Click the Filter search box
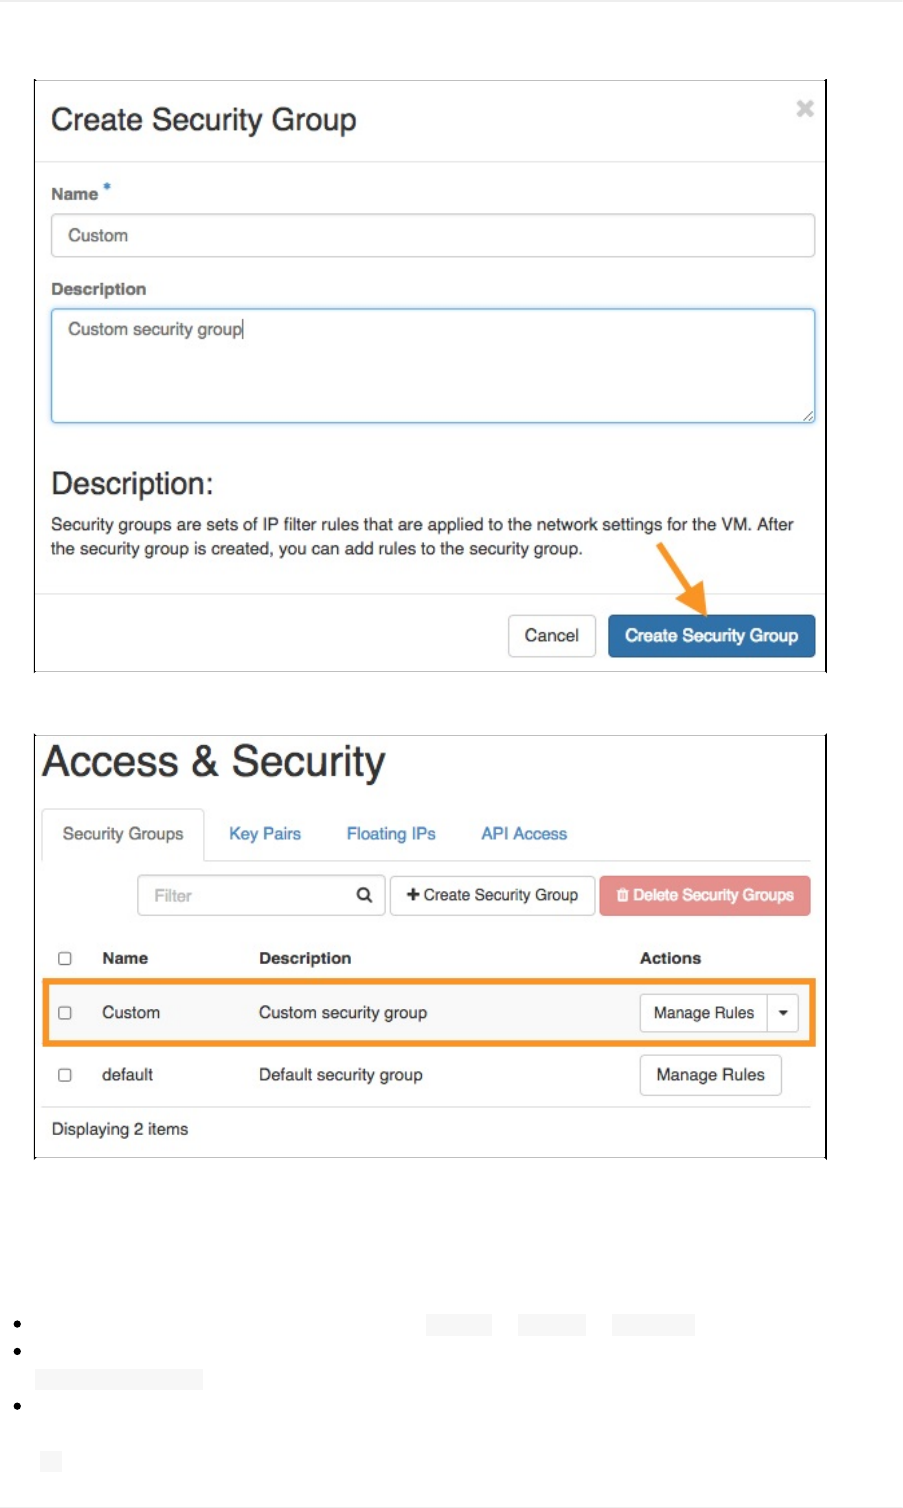The image size is (903, 1508). [245, 896]
